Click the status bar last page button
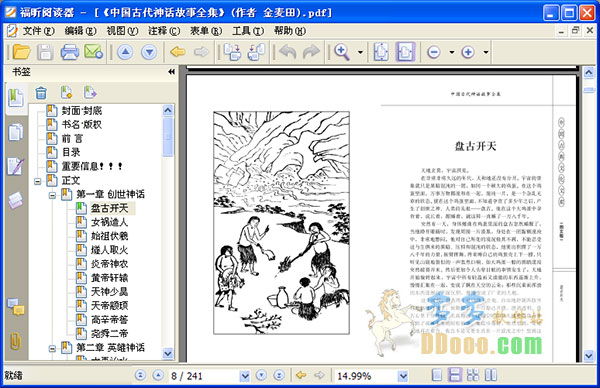Screen dimensions: 600x388 279,375
